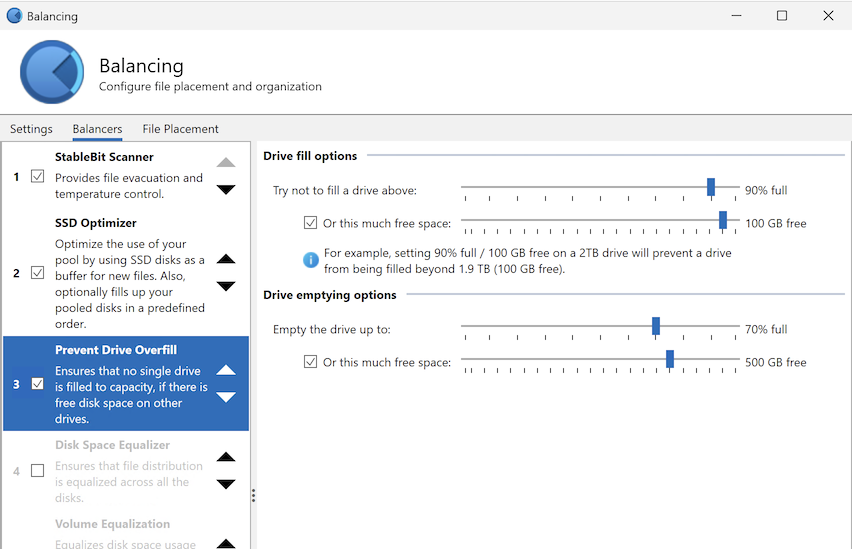The width and height of the screenshot is (852, 549).
Task: Open the File Placement tab
Action: click(x=180, y=129)
